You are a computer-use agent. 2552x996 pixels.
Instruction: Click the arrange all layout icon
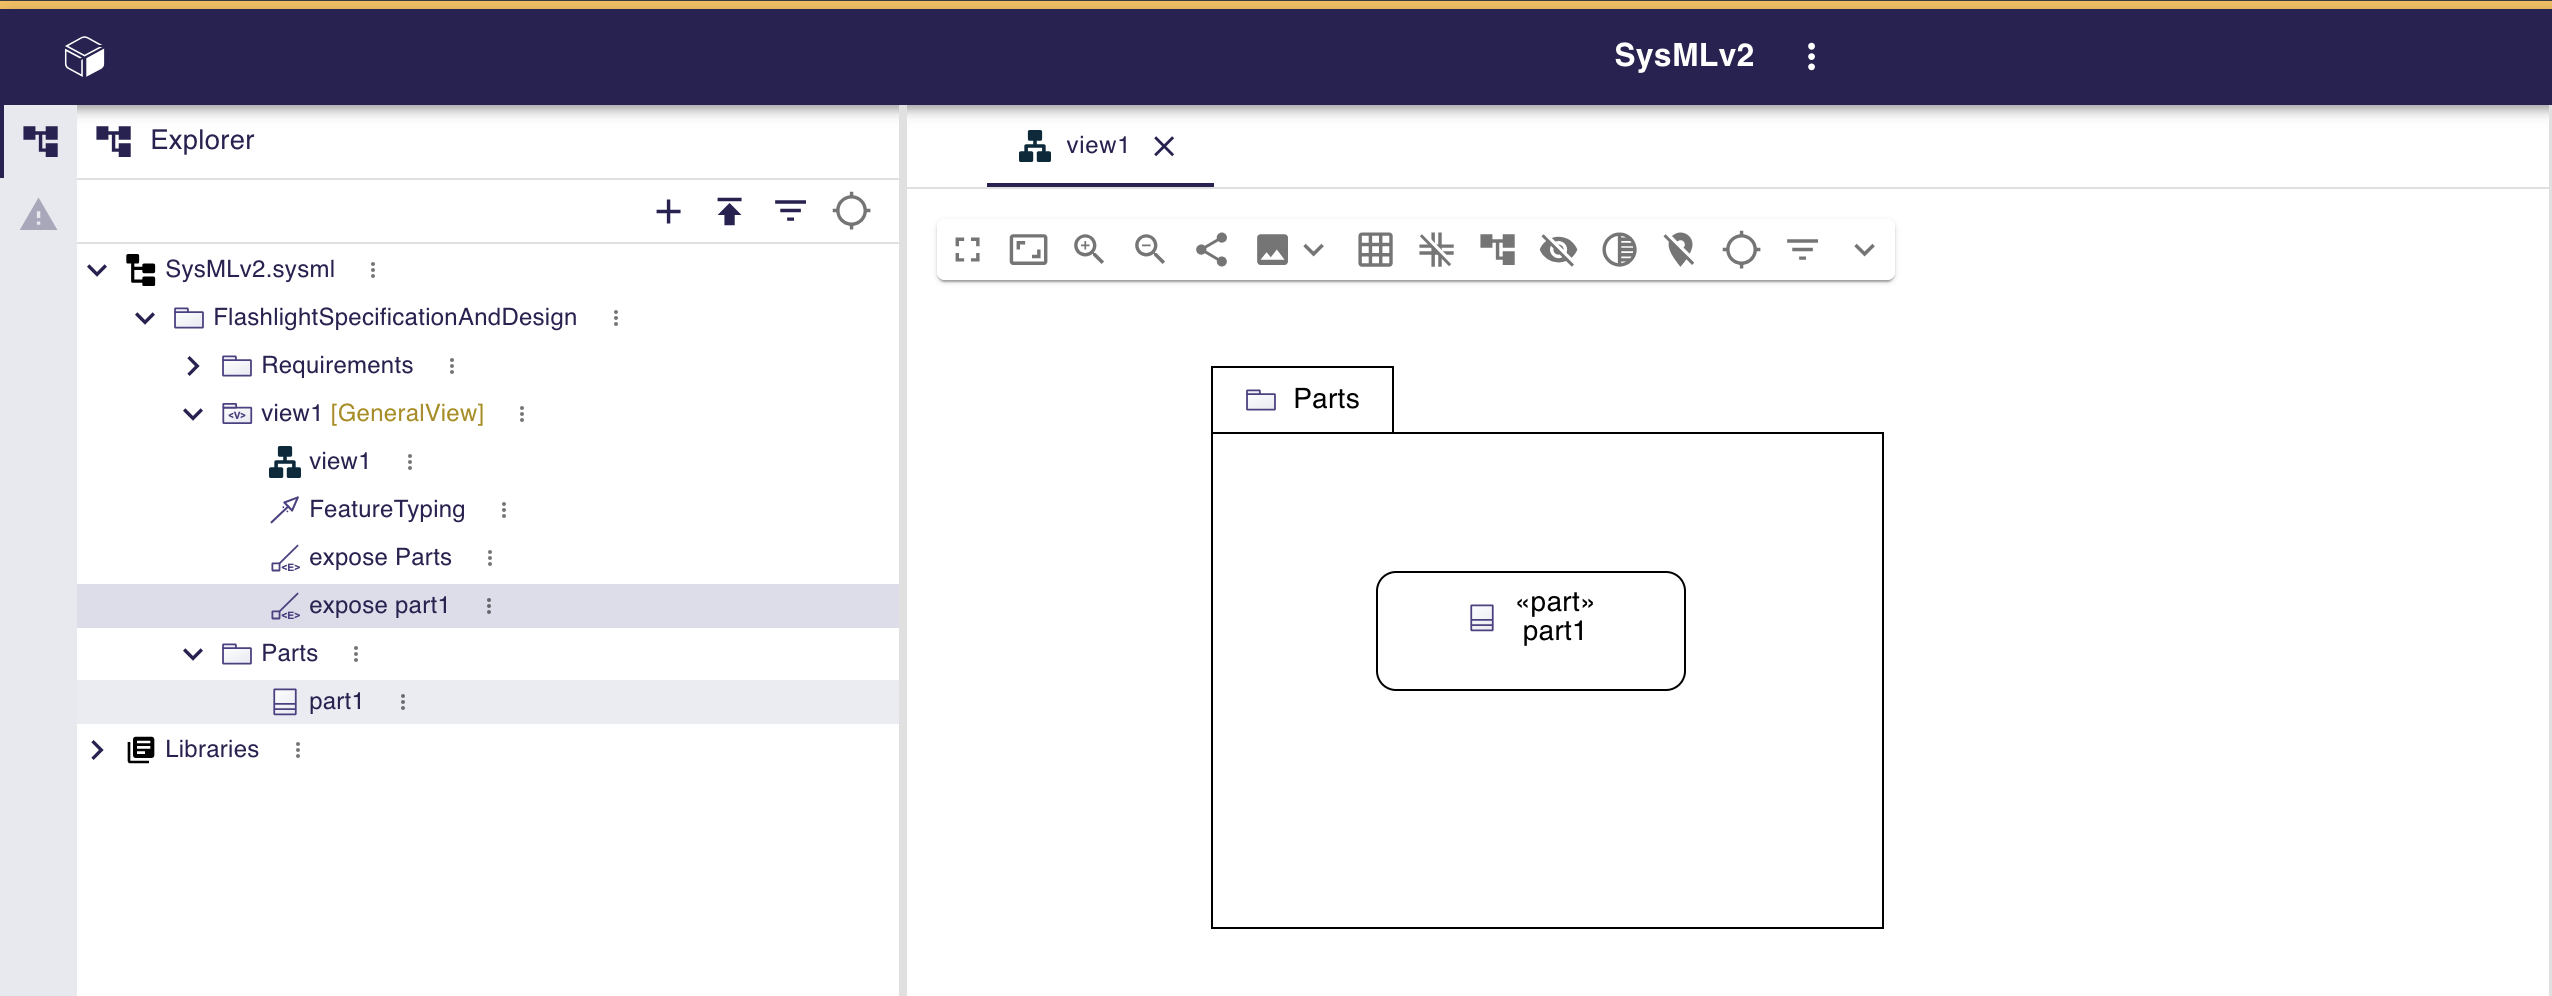pos(1497,249)
